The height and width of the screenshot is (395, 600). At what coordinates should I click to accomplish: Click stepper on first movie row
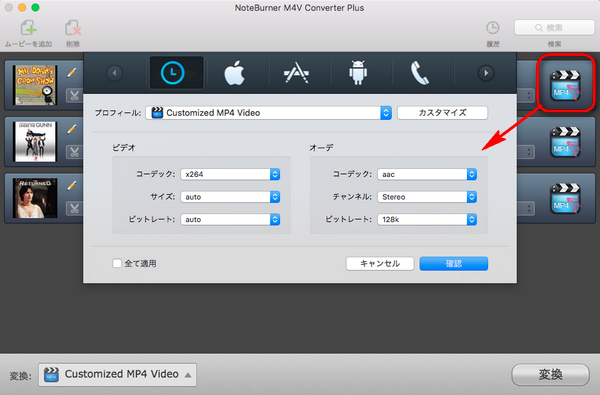(529, 95)
